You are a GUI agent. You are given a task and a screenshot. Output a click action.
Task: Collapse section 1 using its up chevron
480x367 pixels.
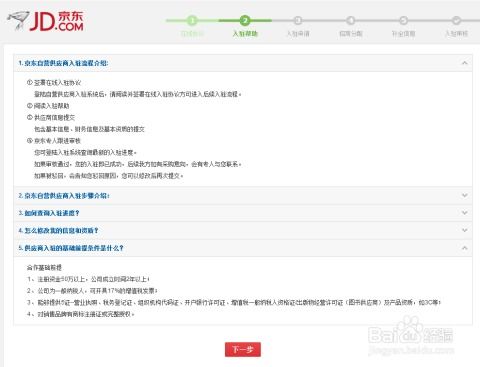point(464,63)
